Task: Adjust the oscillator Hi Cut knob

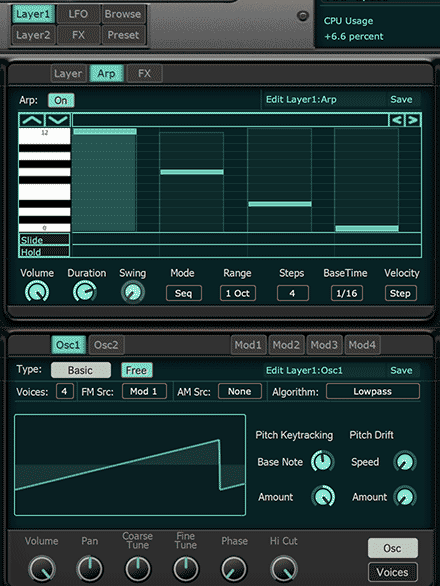Action: click(x=283, y=568)
